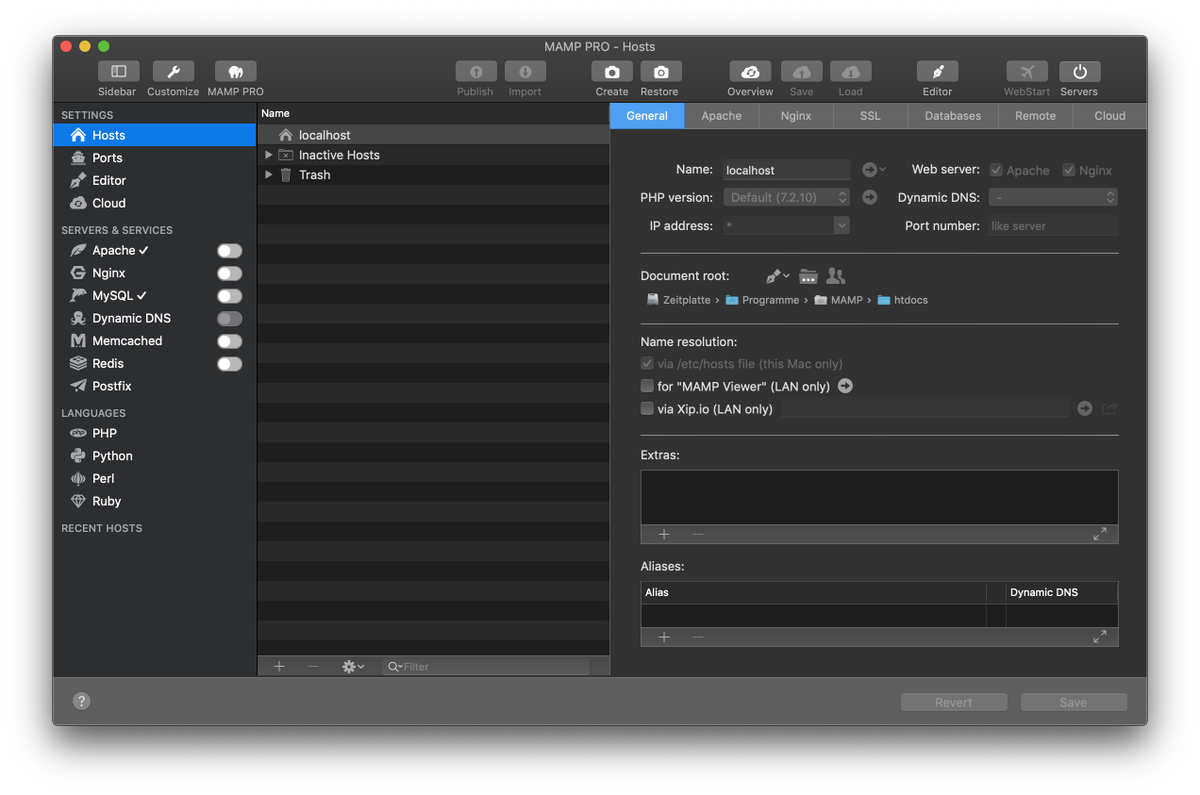Check the for "MAMP Viewer" (LAN only) checkbox
The image size is (1200, 795).
pos(647,386)
